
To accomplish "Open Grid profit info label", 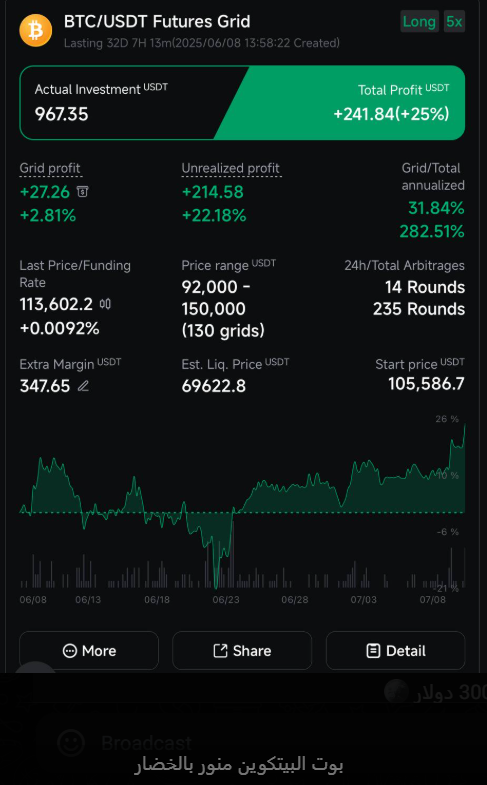I will (50, 169).
